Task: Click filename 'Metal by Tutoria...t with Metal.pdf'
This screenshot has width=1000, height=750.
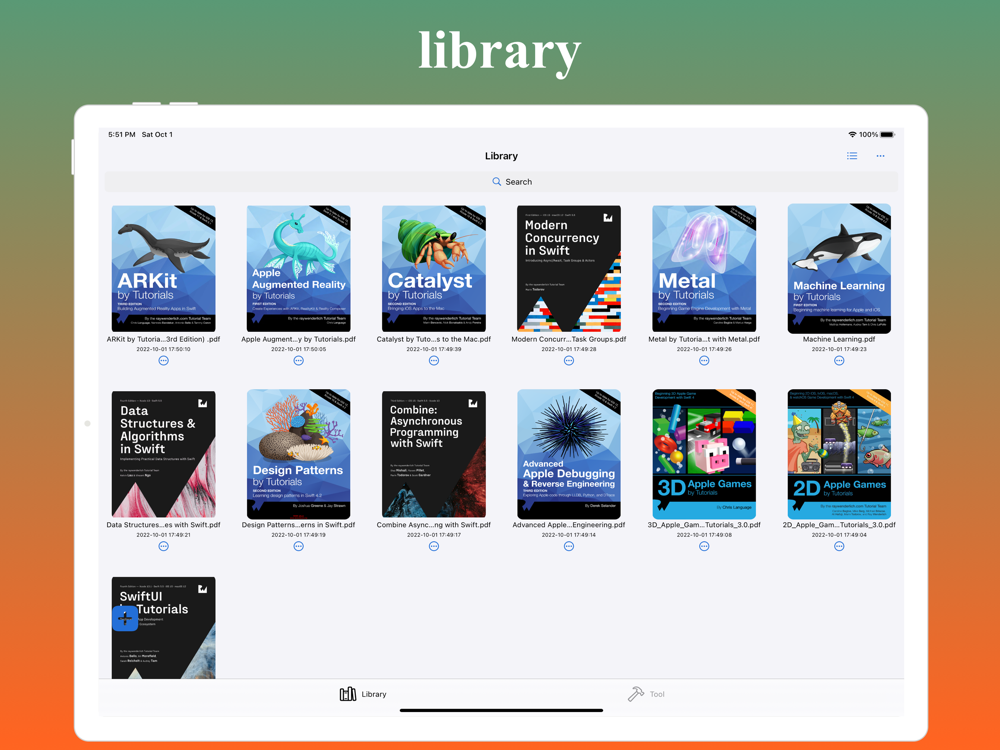Action: [704, 339]
